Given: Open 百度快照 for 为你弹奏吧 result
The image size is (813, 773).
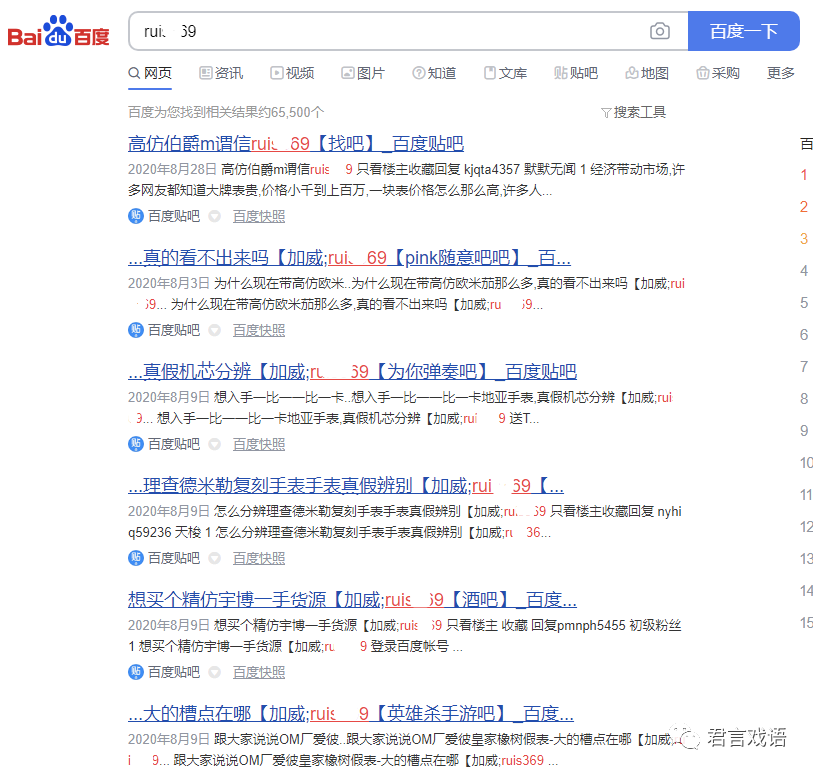Looking at the screenshot, I should point(259,444).
